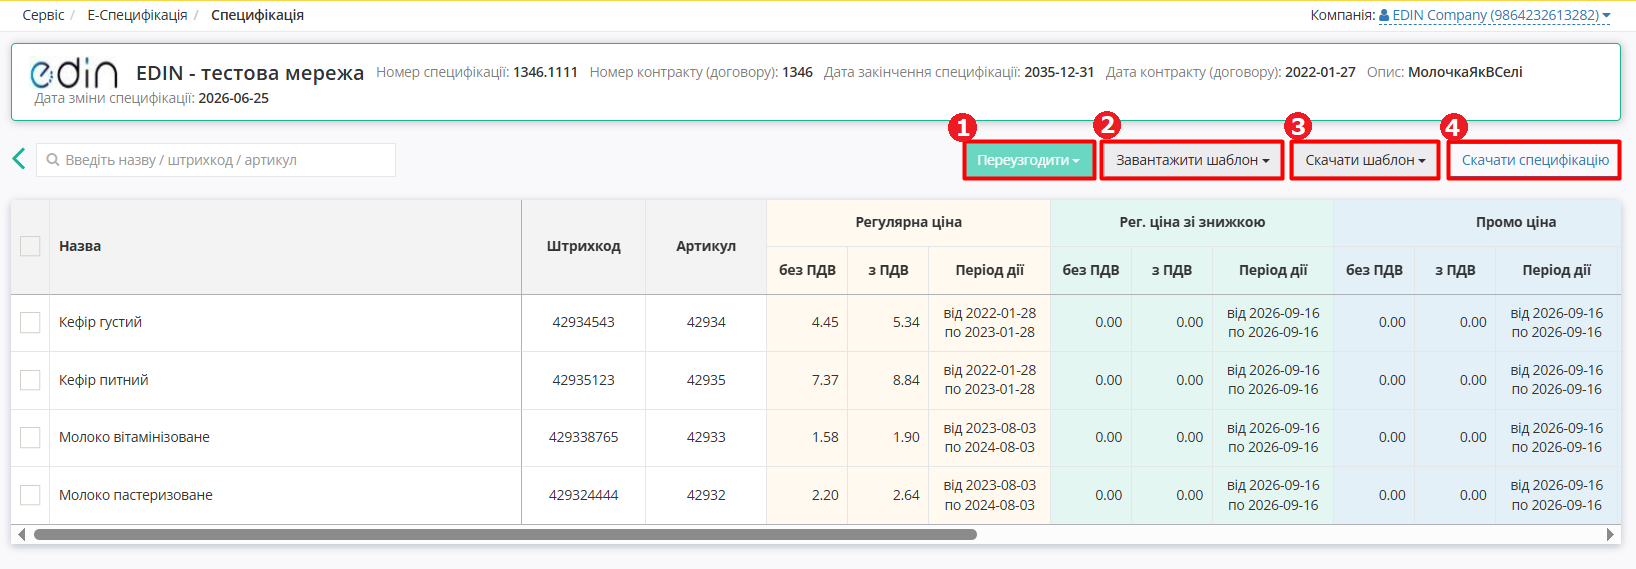Click price 8.84 with VAT
The image size is (1636, 569).
906,380
